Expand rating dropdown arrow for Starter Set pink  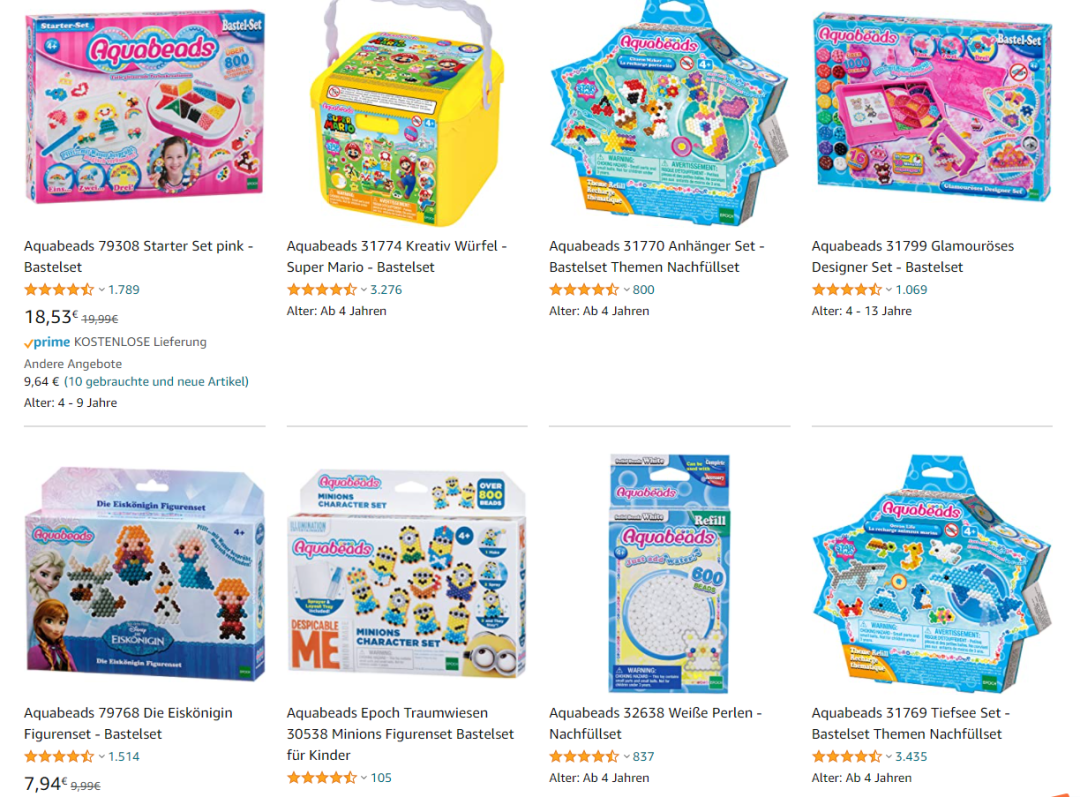pos(101,290)
